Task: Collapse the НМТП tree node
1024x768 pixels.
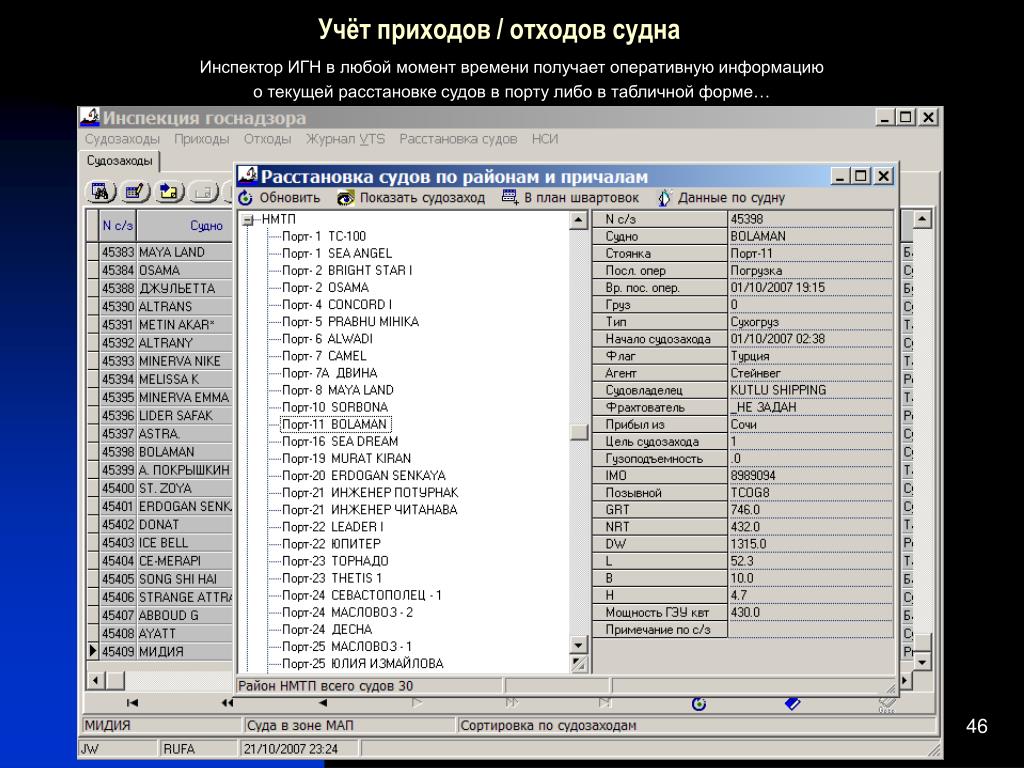Action: pyautogui.click(x=248, y=220)
